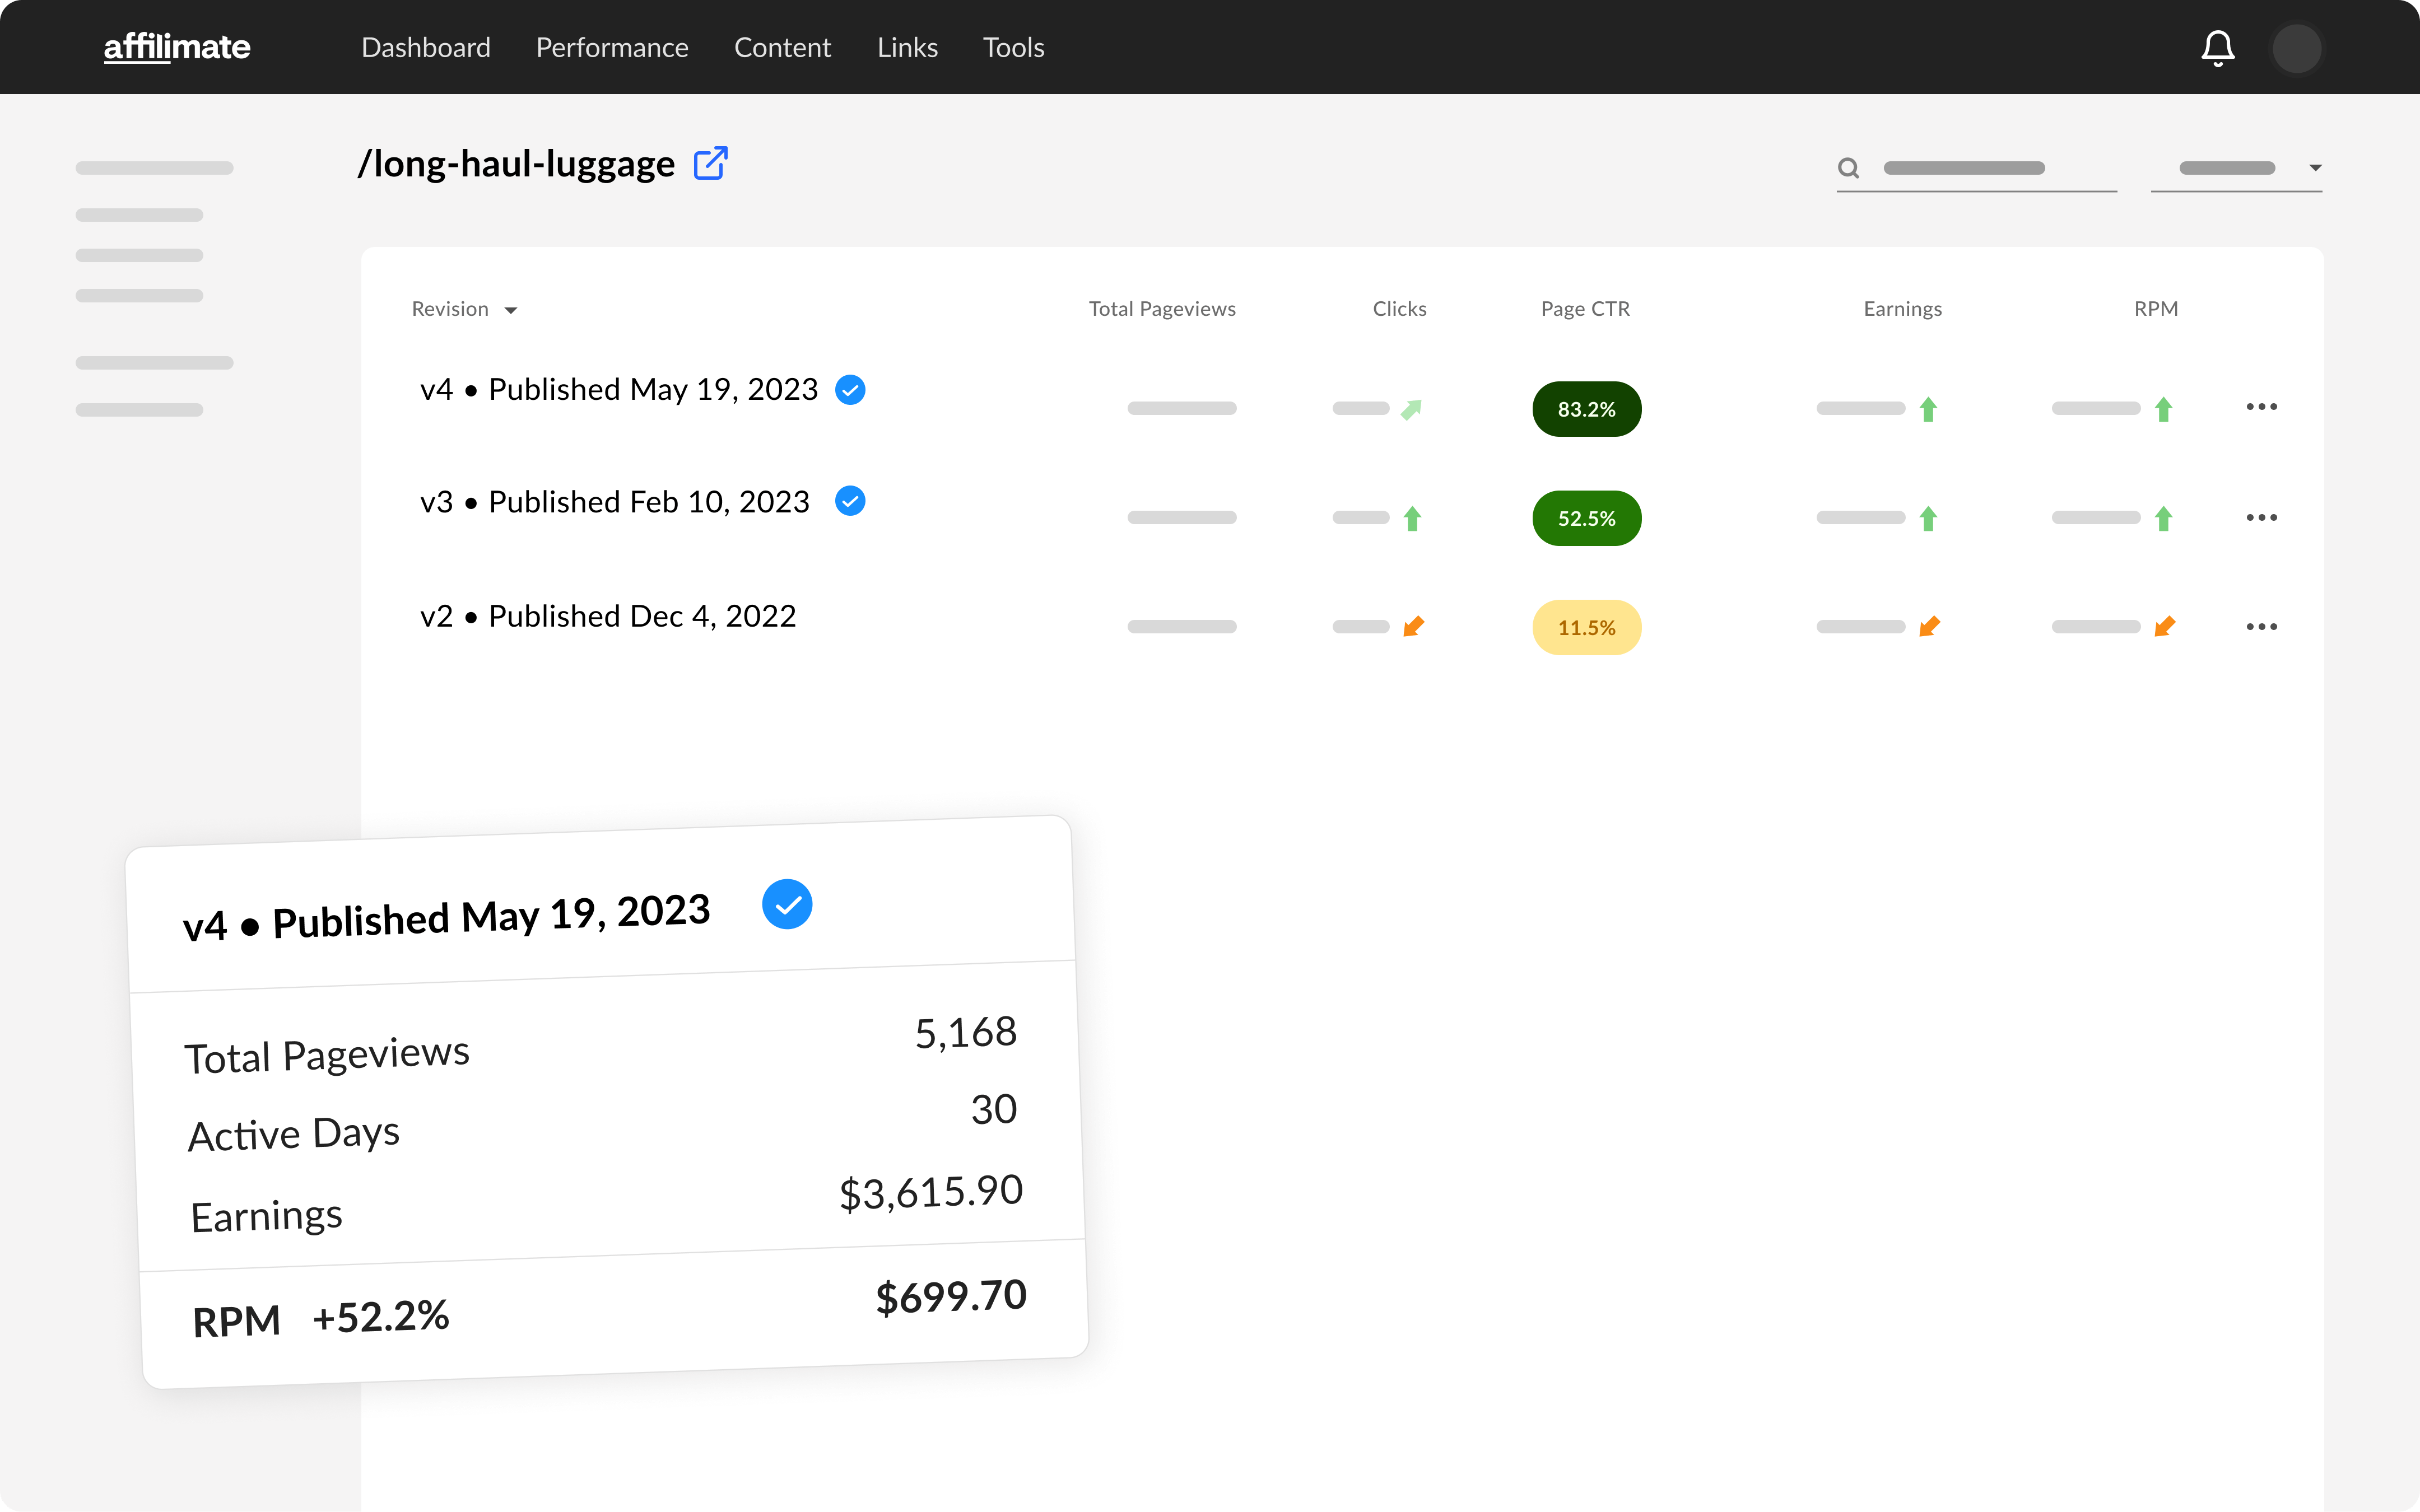Go to the Performance menu
The height and width of the screenshot is (1512, 2420).
(612, 47)
